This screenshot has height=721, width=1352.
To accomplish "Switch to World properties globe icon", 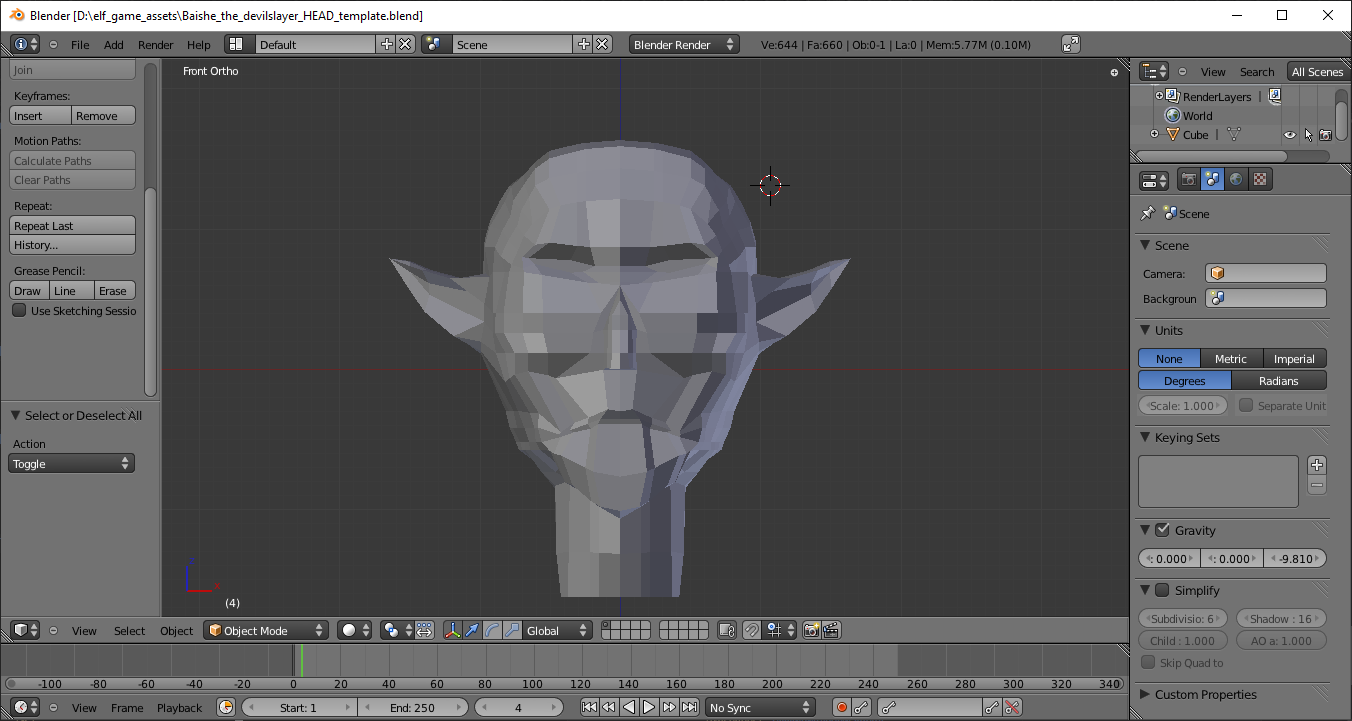I will pos(1236,180).
